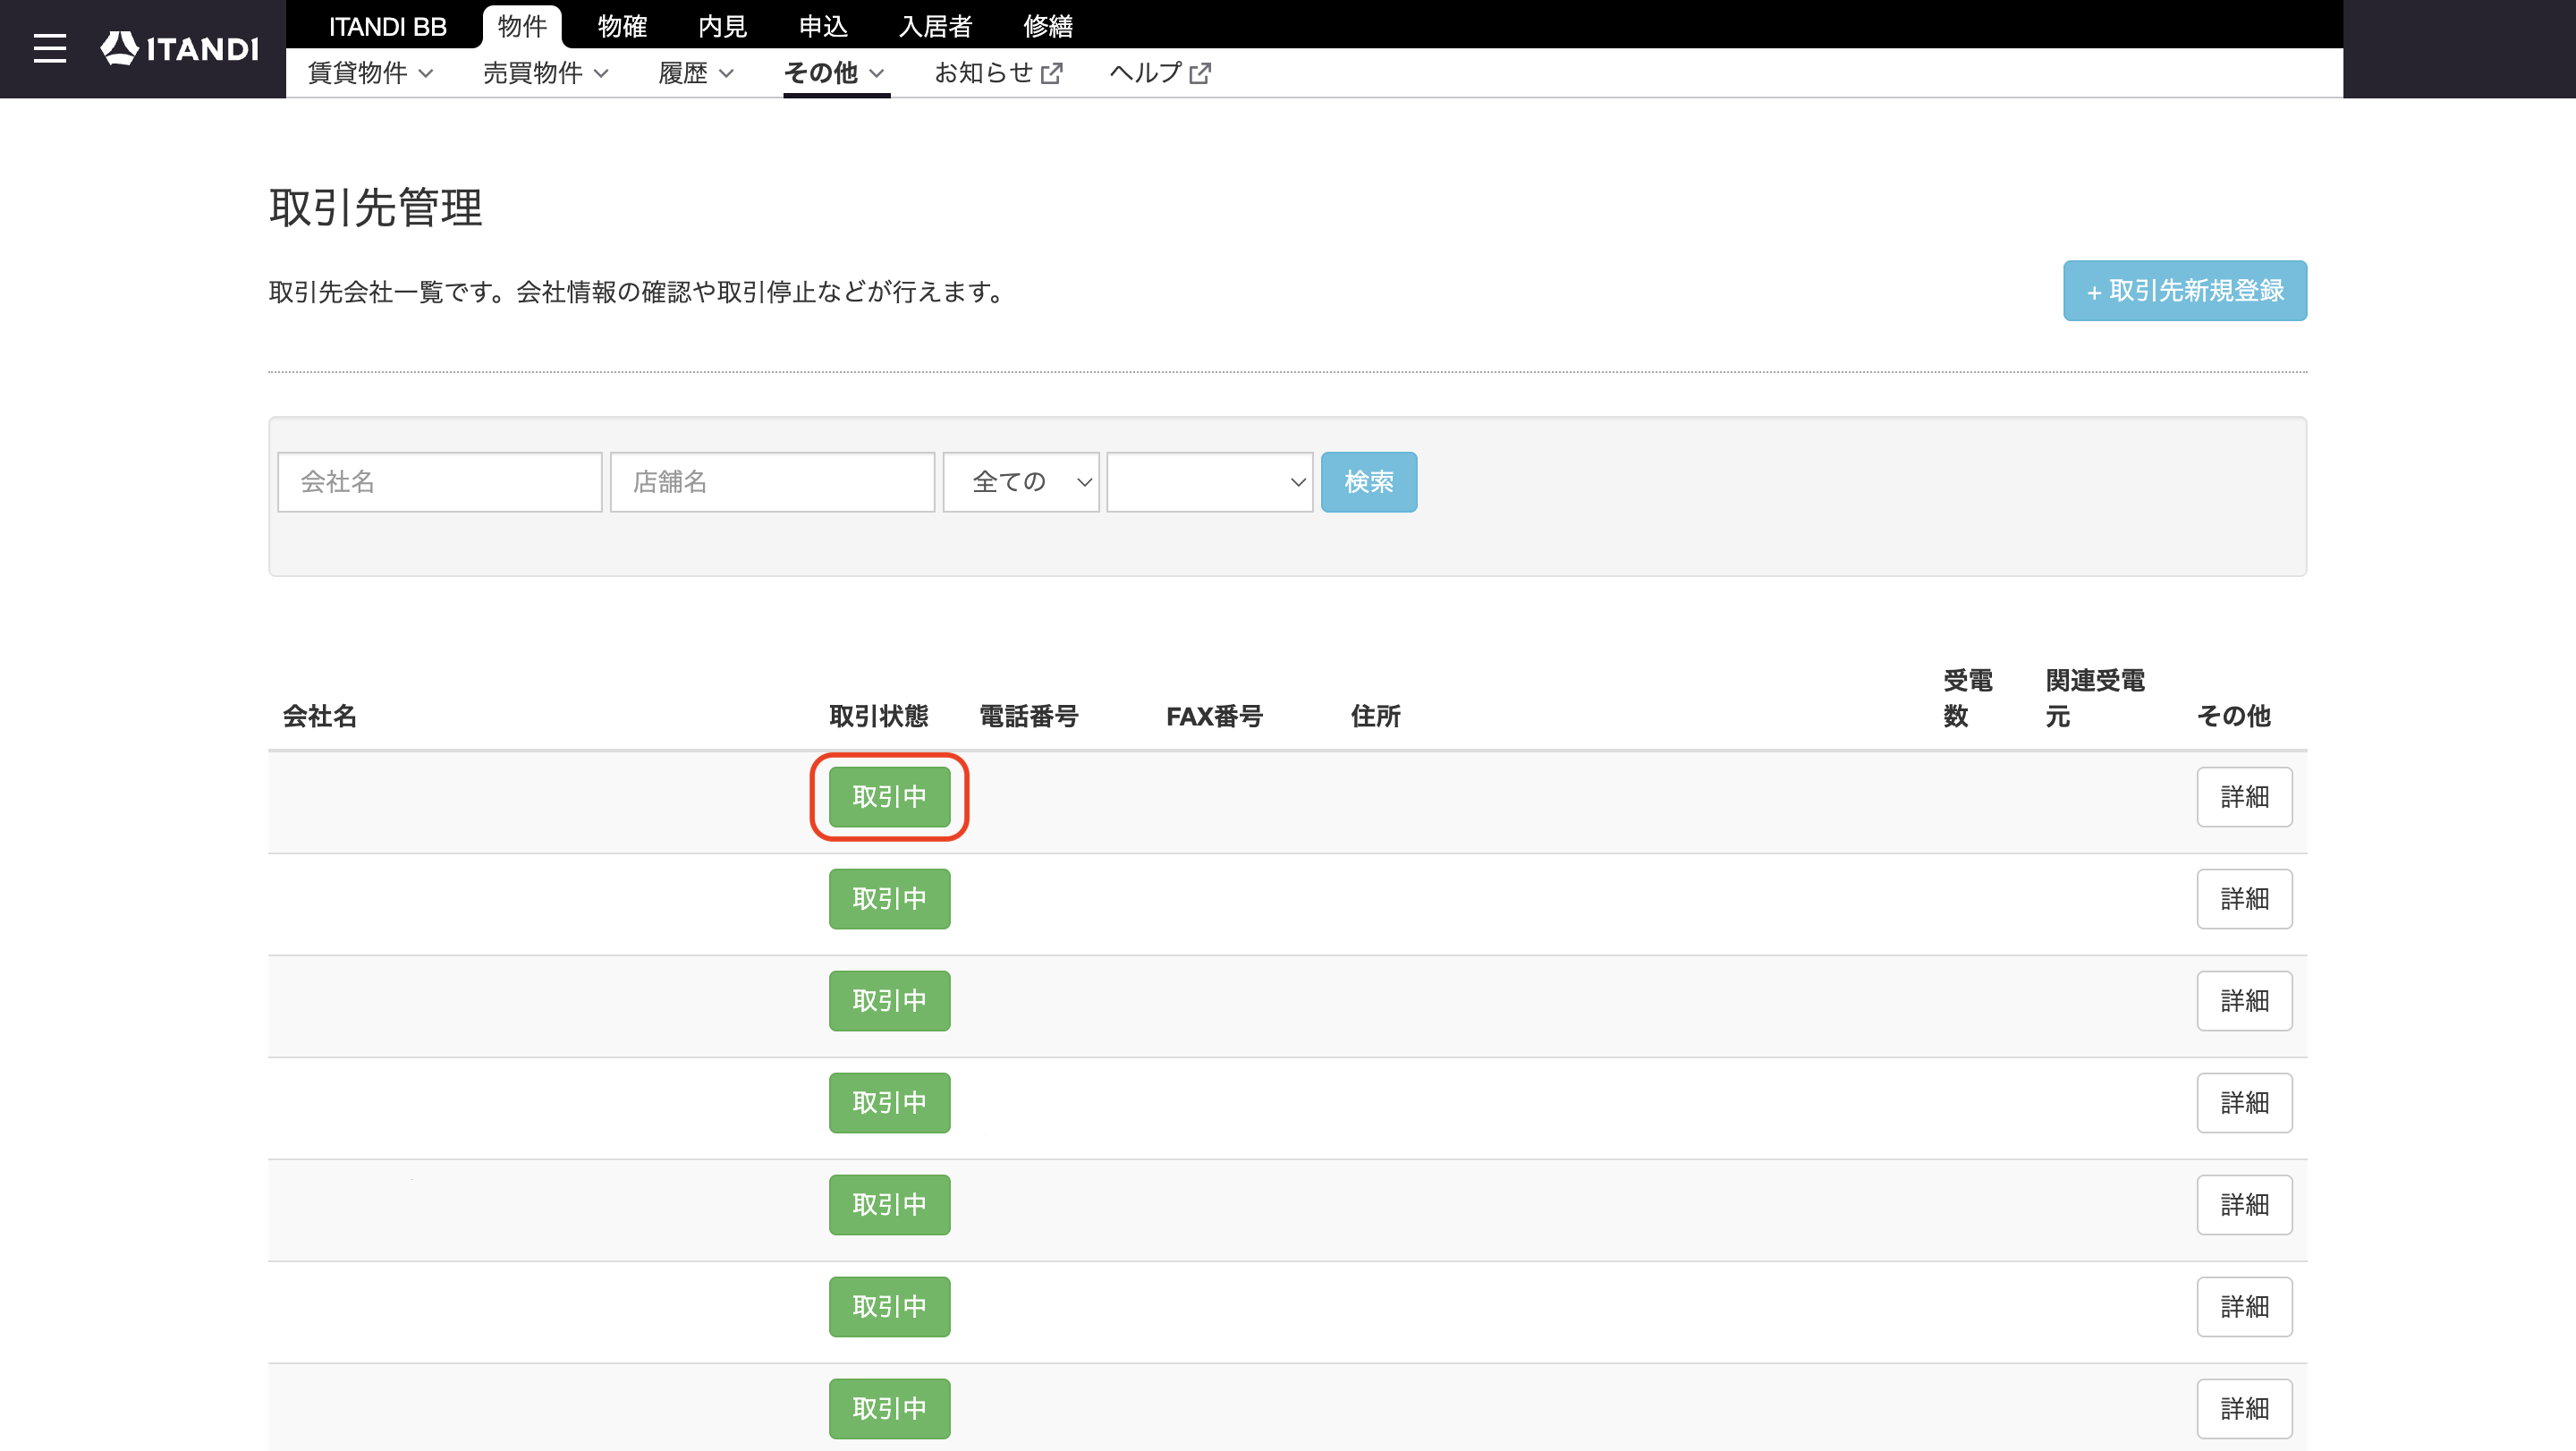The image size is (2576, 1451).
Task: Open the hamburger menu icon
Action: click(49, 48)
